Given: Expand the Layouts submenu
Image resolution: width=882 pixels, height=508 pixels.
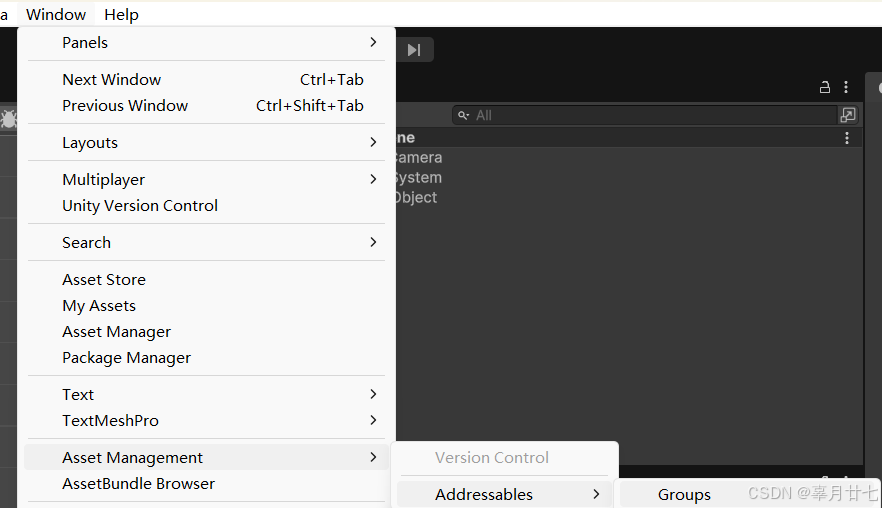Looking at the screenshot, I should coord(207,143).
